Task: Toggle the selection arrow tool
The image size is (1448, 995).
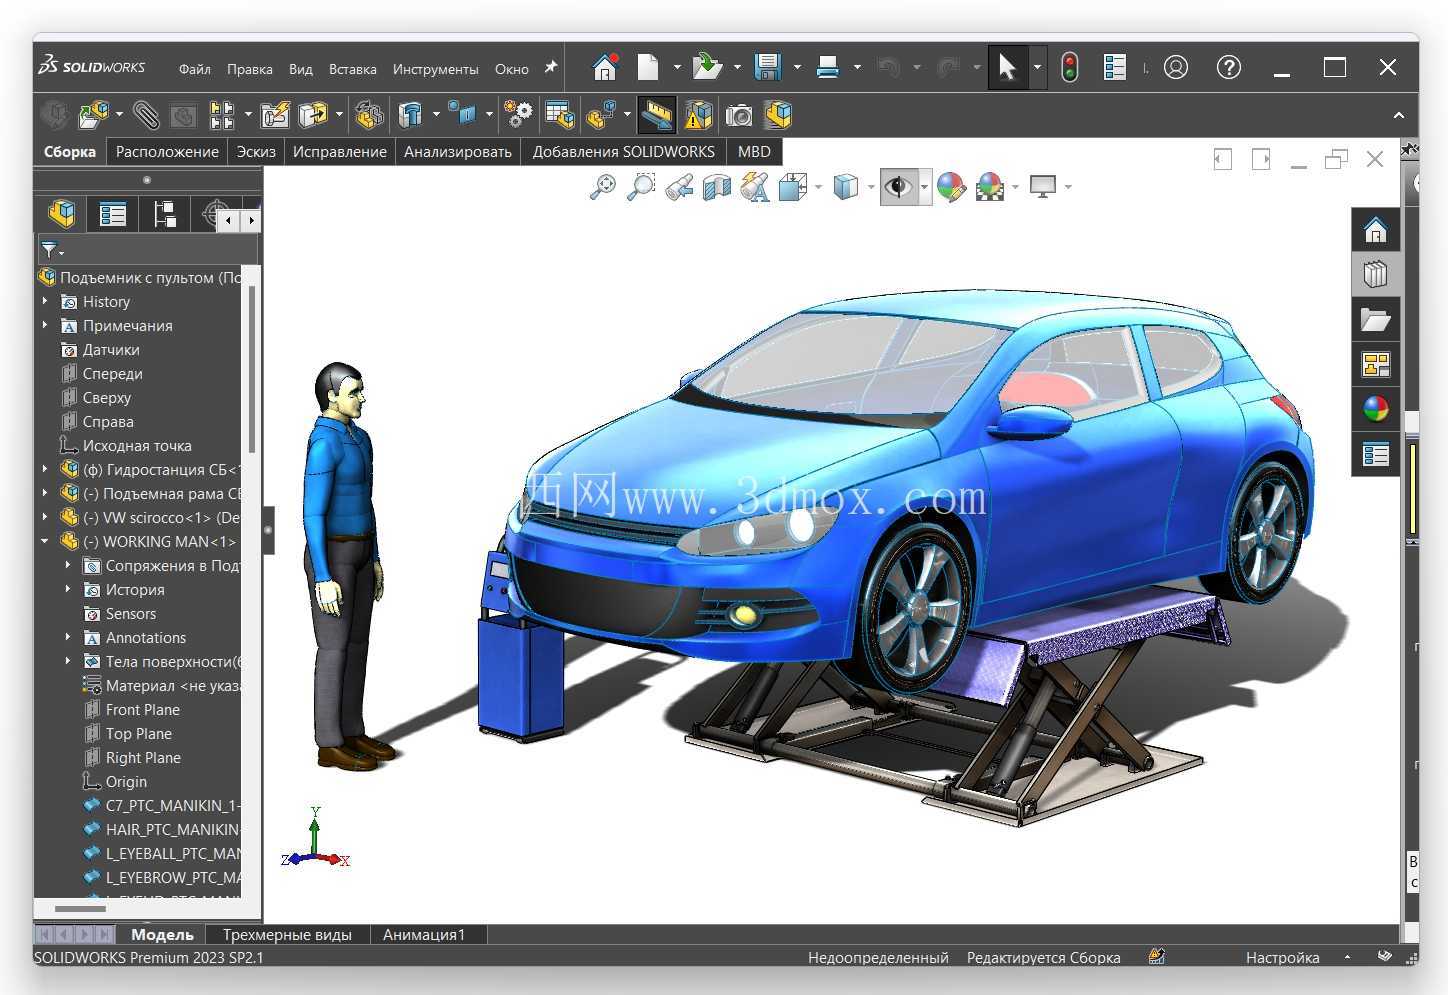Action: click(1007, 67)
